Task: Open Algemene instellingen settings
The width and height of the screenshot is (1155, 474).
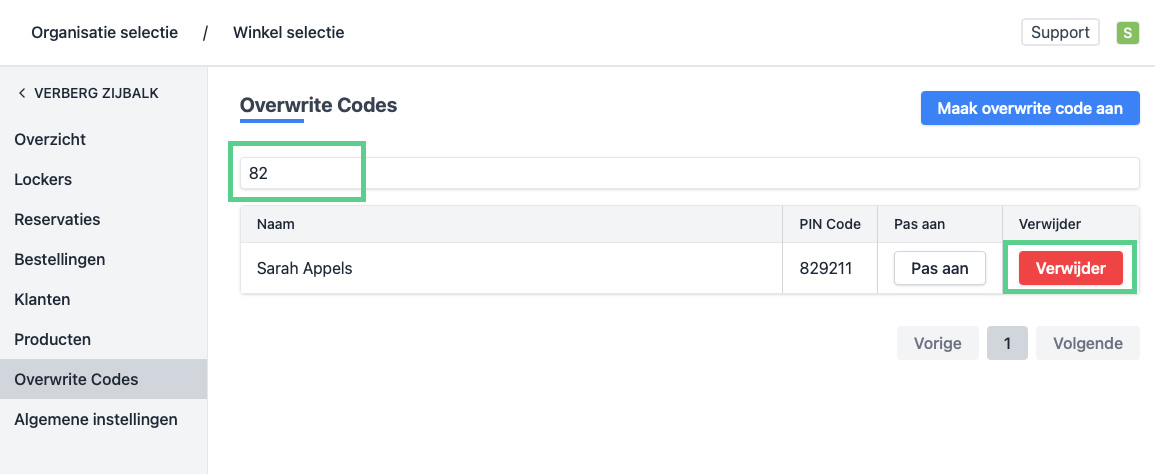Action: click(95, 420)
